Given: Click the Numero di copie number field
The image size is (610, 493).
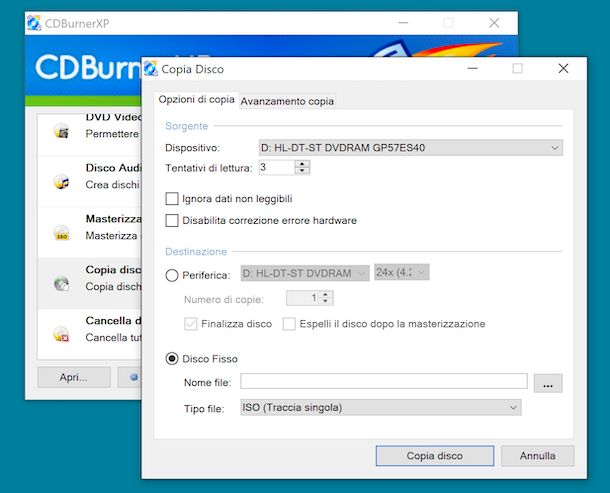Looking at the screenshot, I should pos(303,298).
